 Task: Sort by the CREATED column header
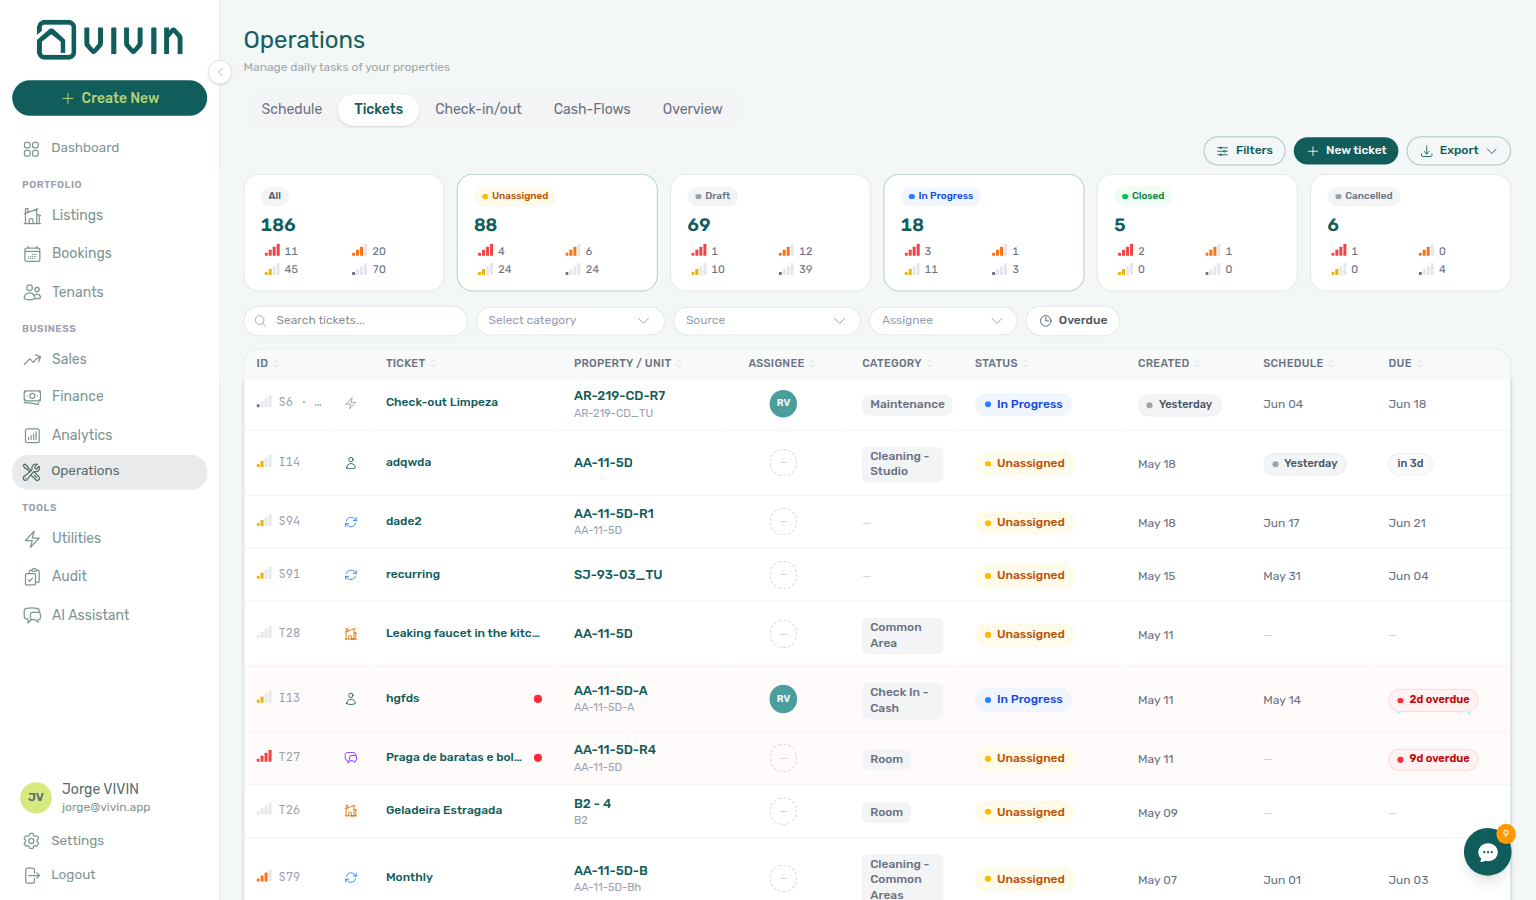point(1168,364)
